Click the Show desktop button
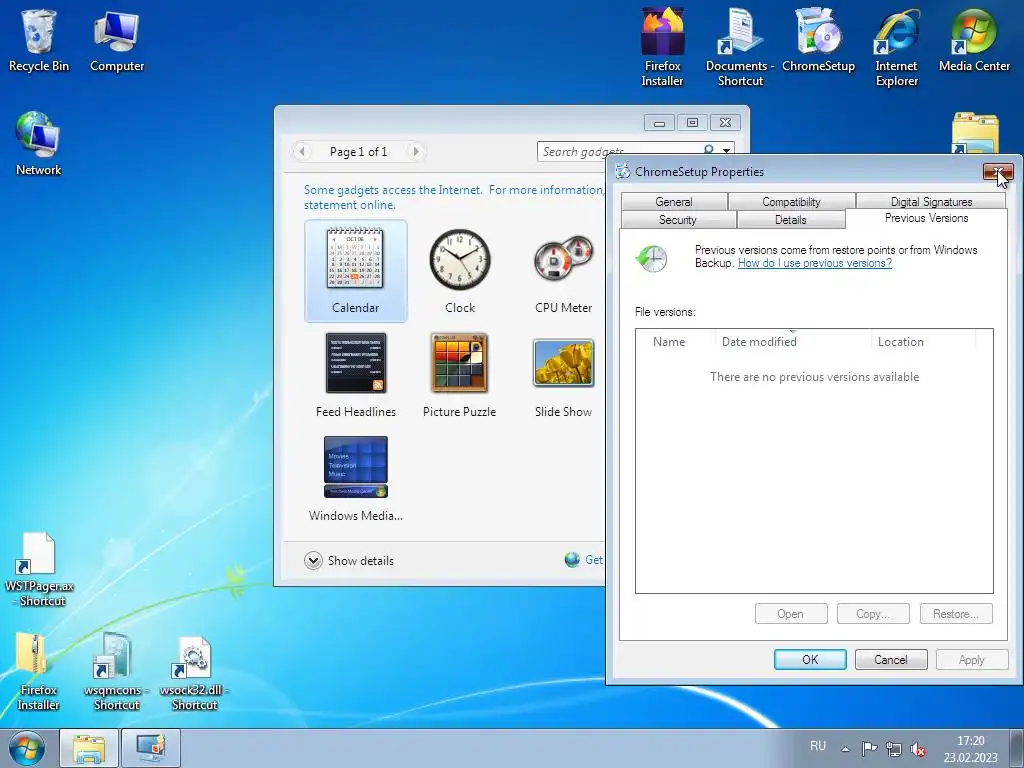1024x768 pixels. [1017, 748]
